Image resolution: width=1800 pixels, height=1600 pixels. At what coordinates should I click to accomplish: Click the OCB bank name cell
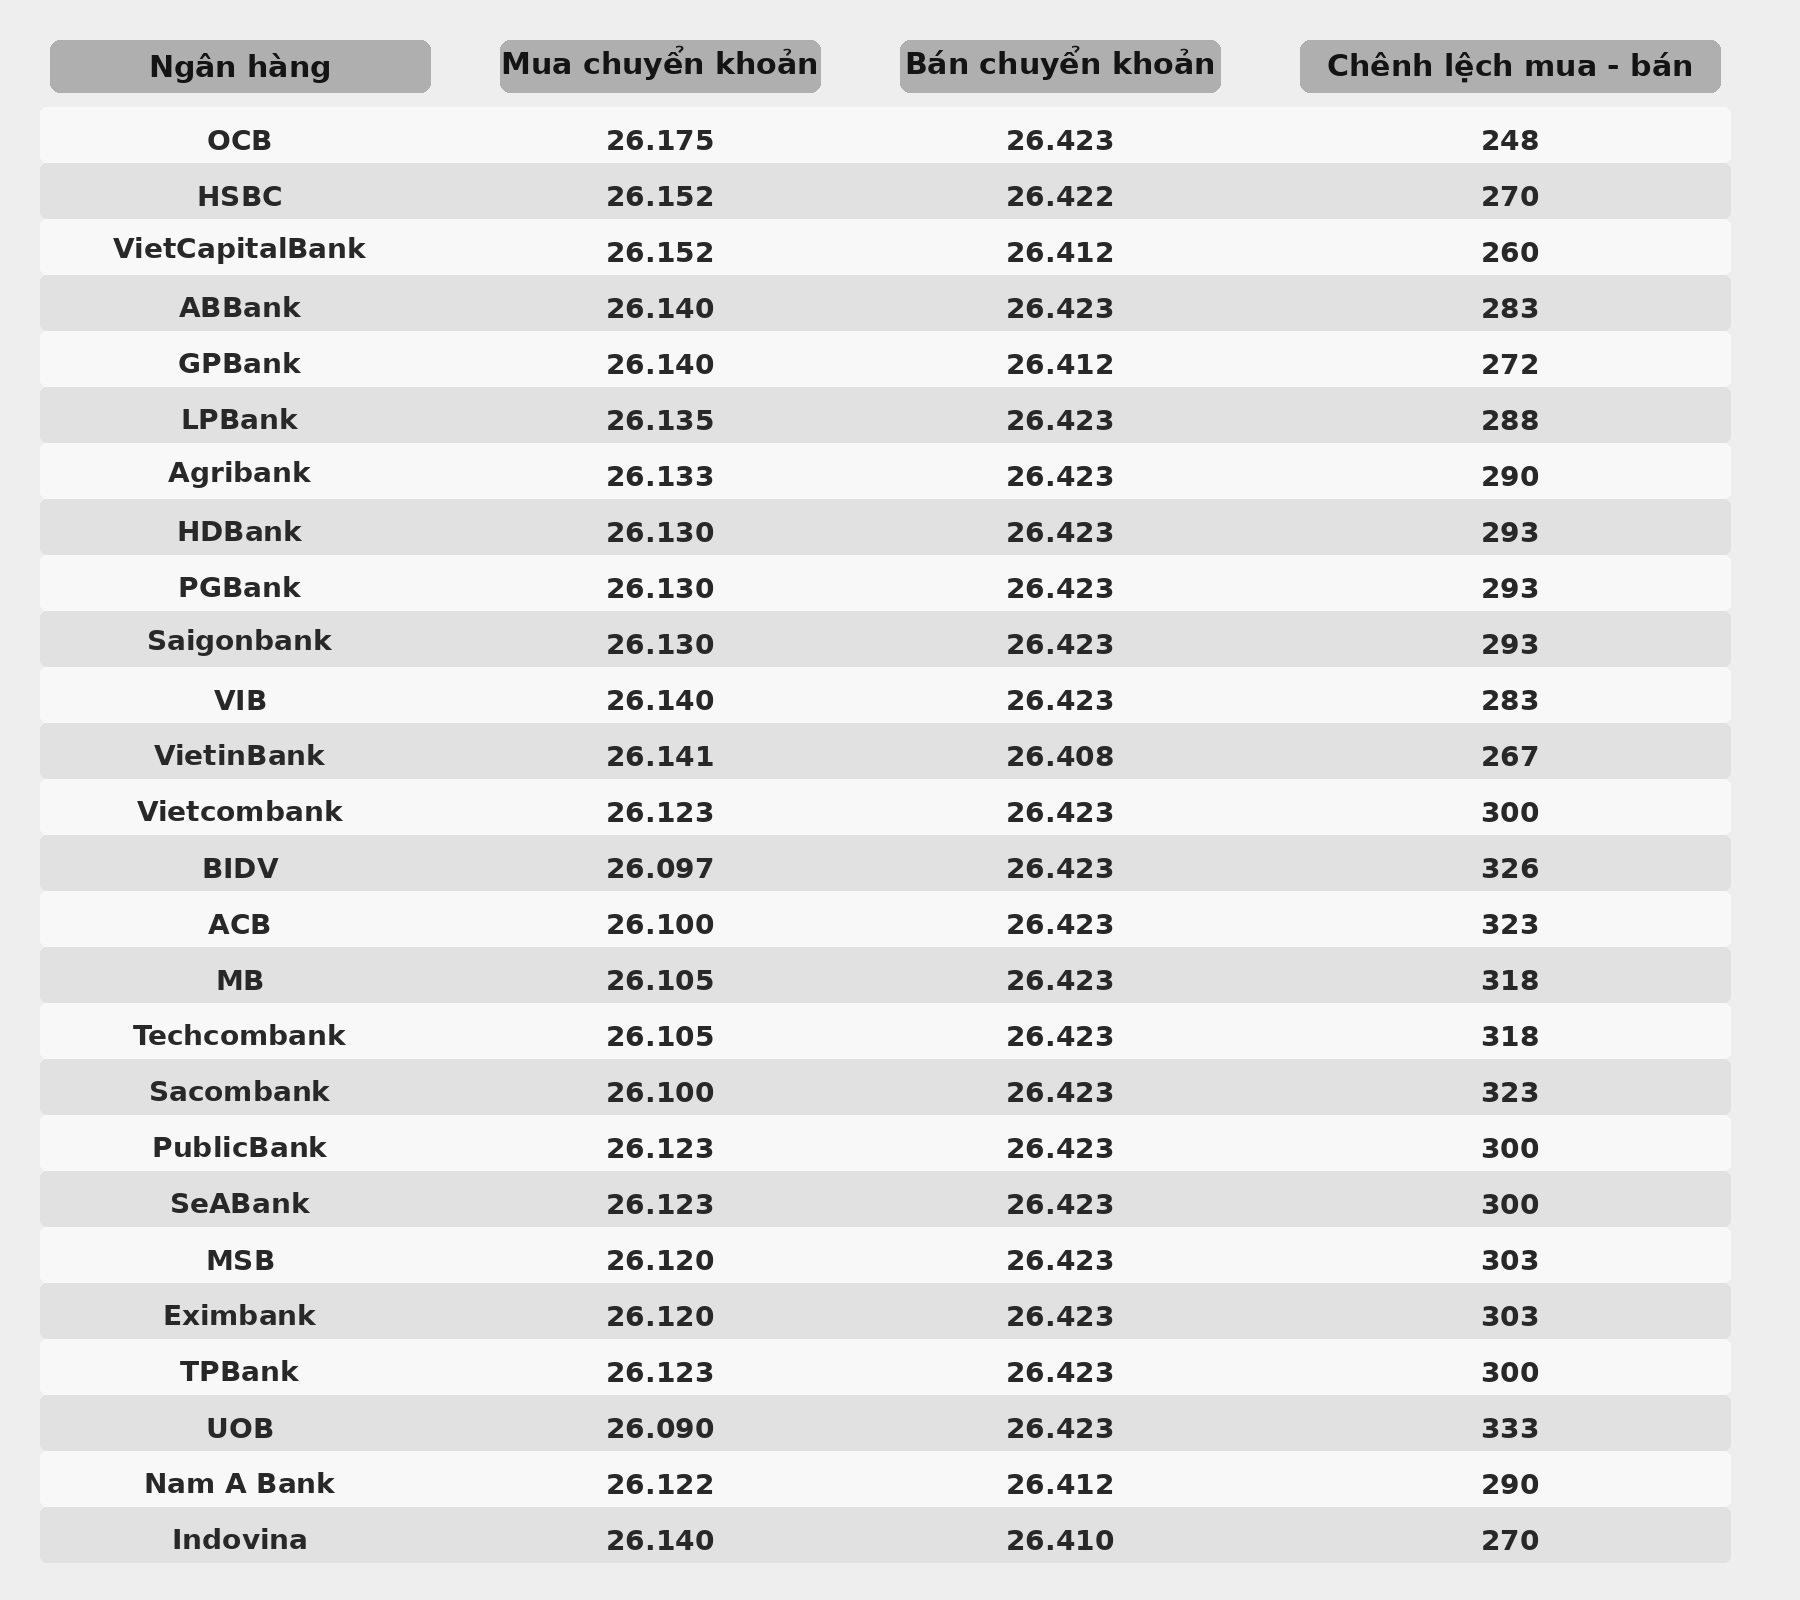[x=240, y=141]
